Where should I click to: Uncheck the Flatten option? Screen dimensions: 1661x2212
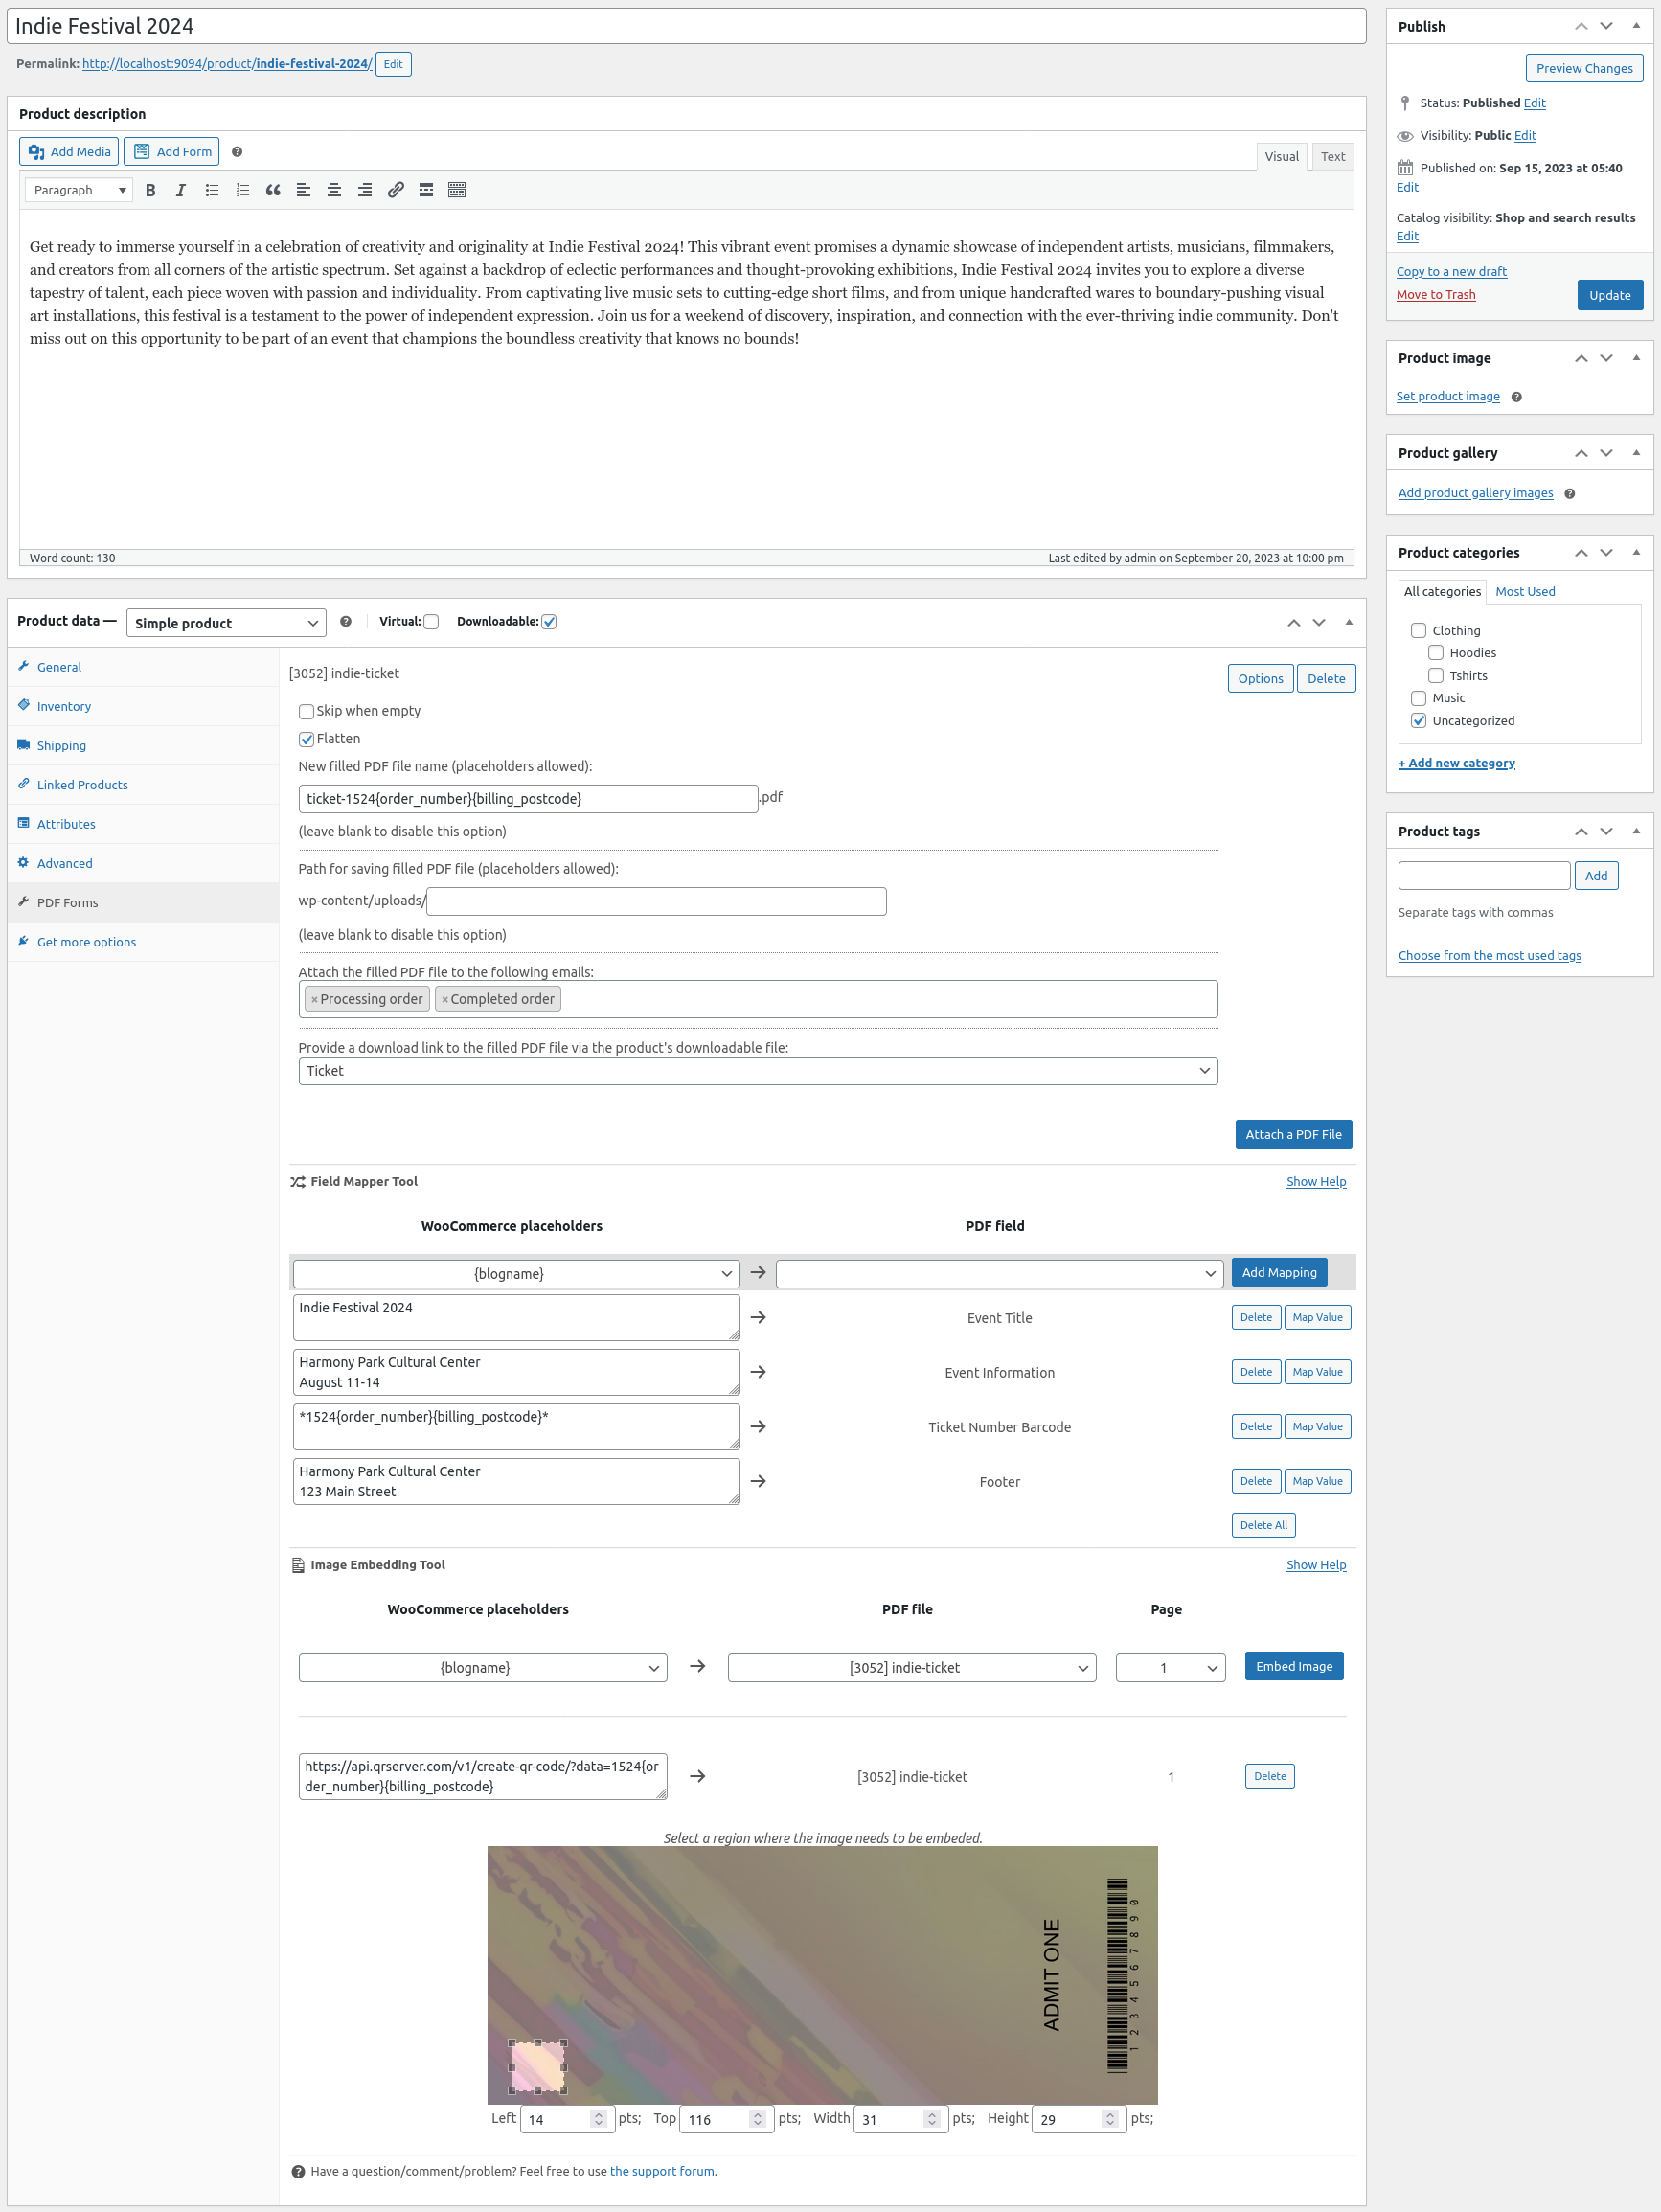pos(307,739)
